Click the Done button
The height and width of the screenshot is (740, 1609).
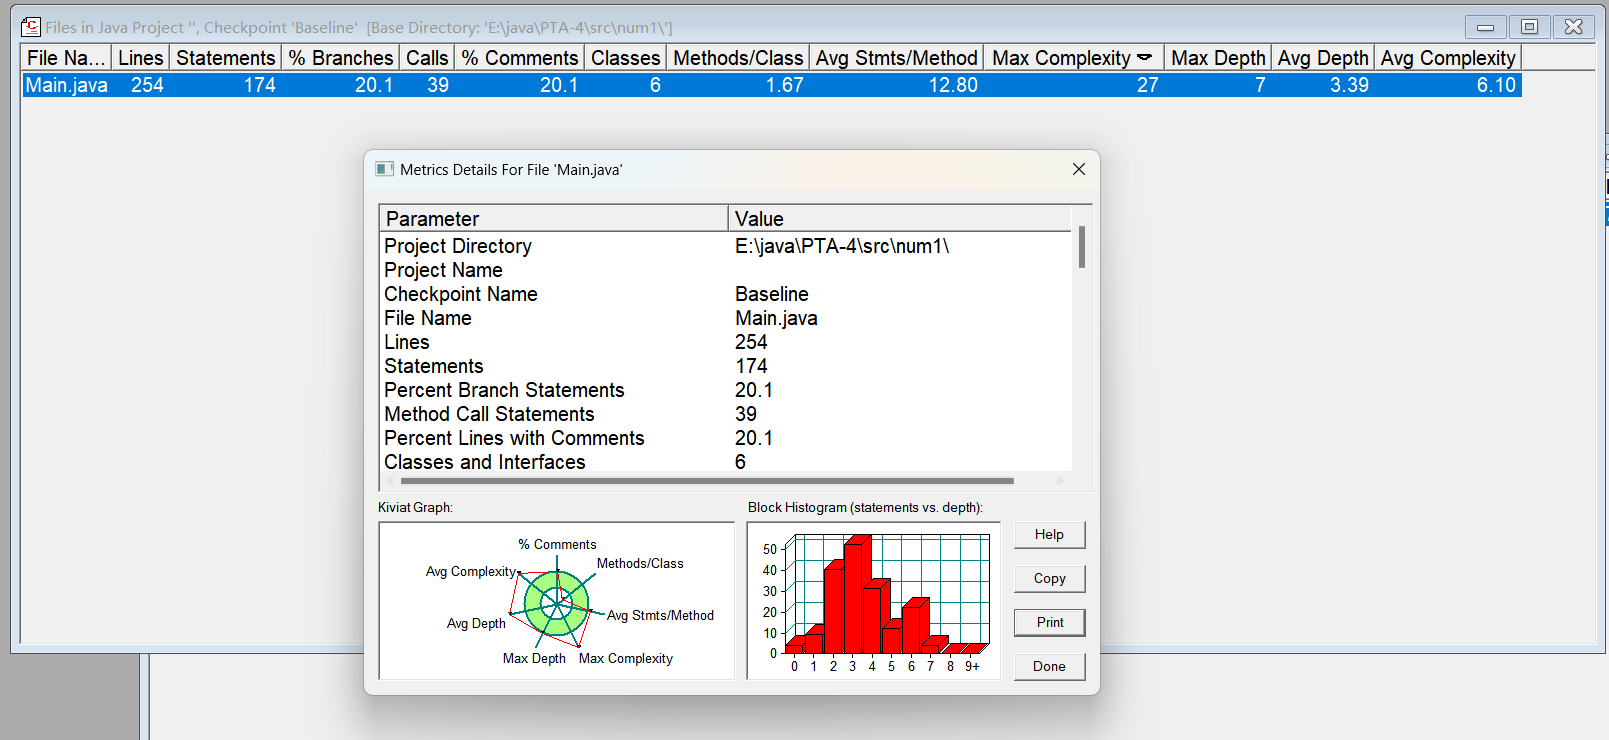[1049, 667]
